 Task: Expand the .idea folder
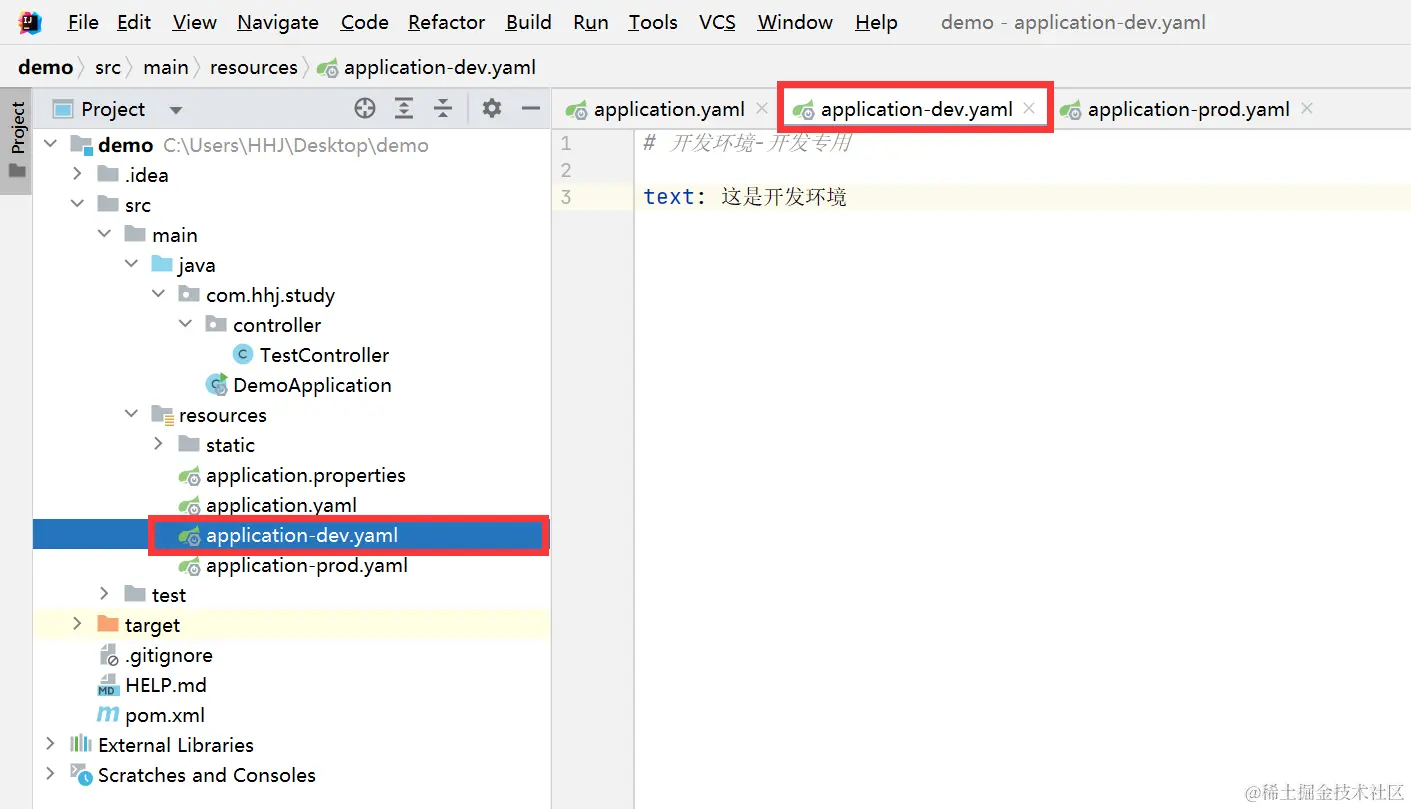click(77, 174)
